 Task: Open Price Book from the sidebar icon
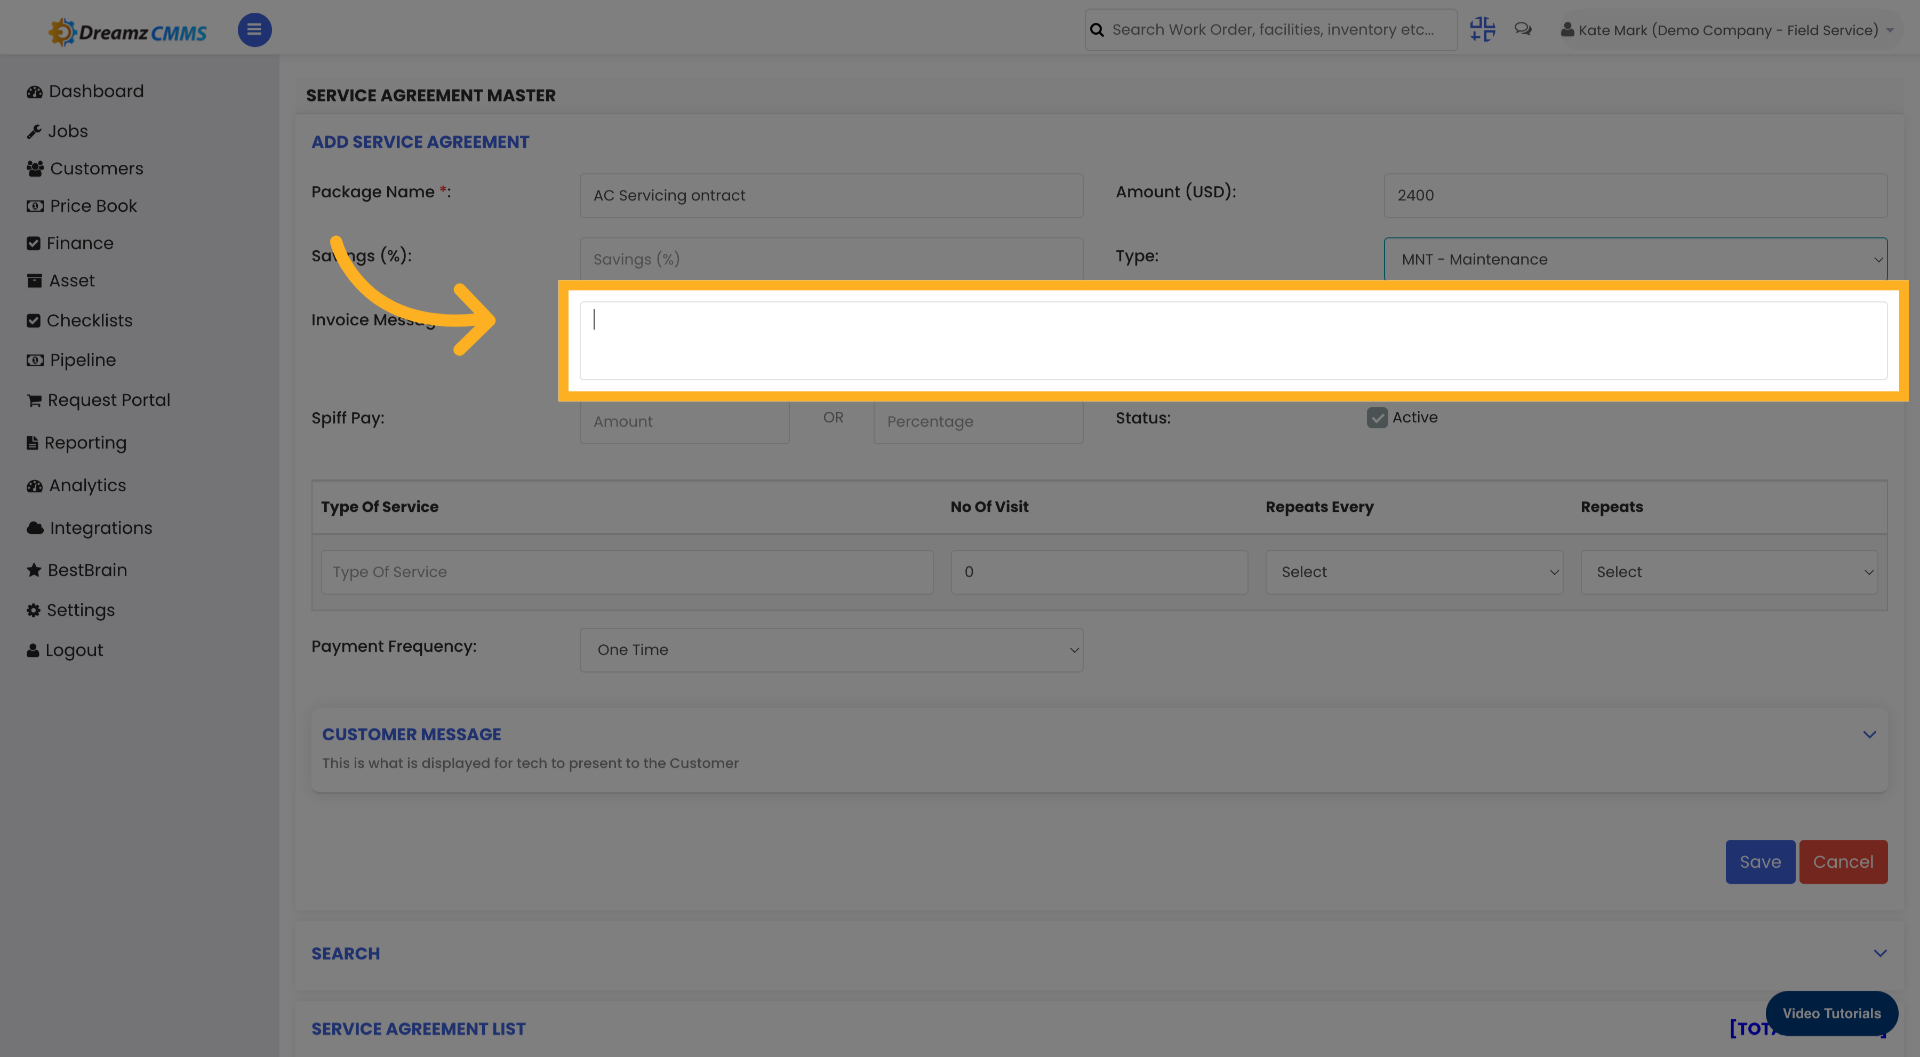coord(34,205)
